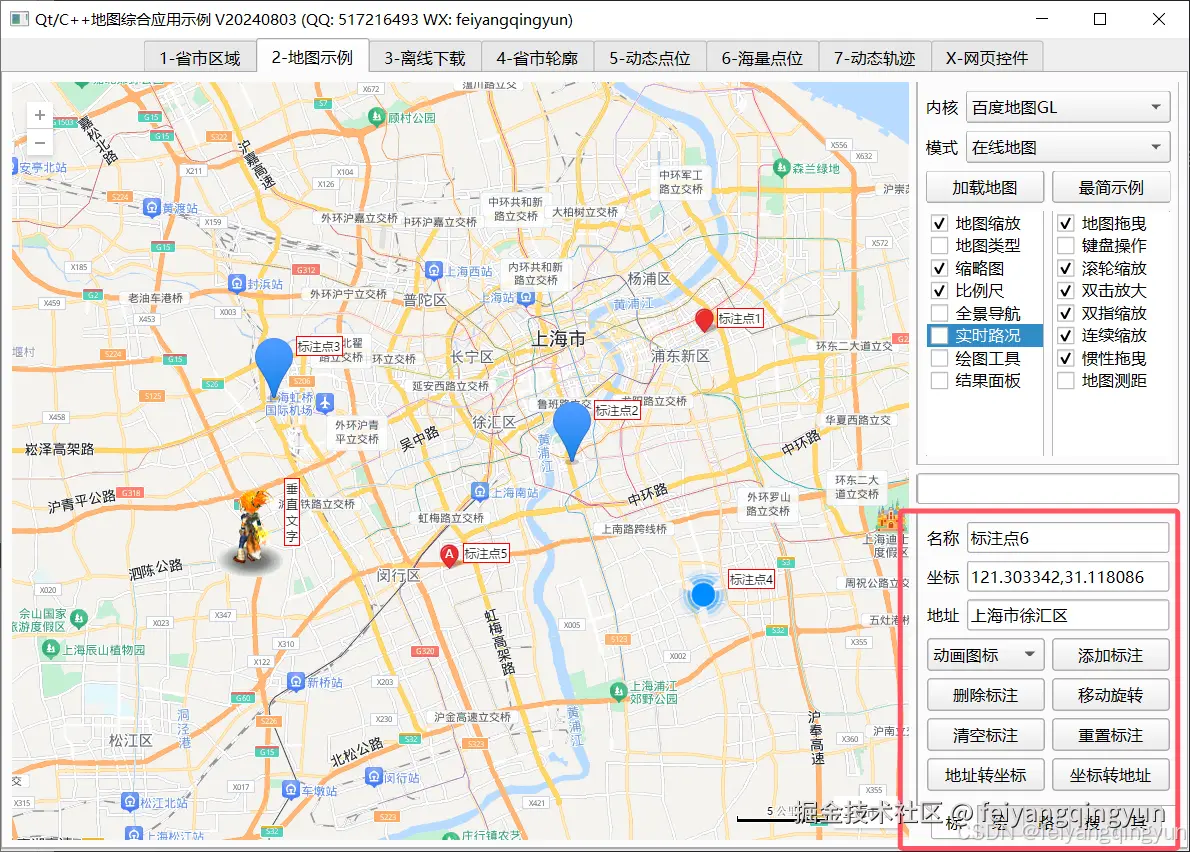Click the 加载地图 button
The height and width of the screenshot is (852, 1190).
coord(985,187)
